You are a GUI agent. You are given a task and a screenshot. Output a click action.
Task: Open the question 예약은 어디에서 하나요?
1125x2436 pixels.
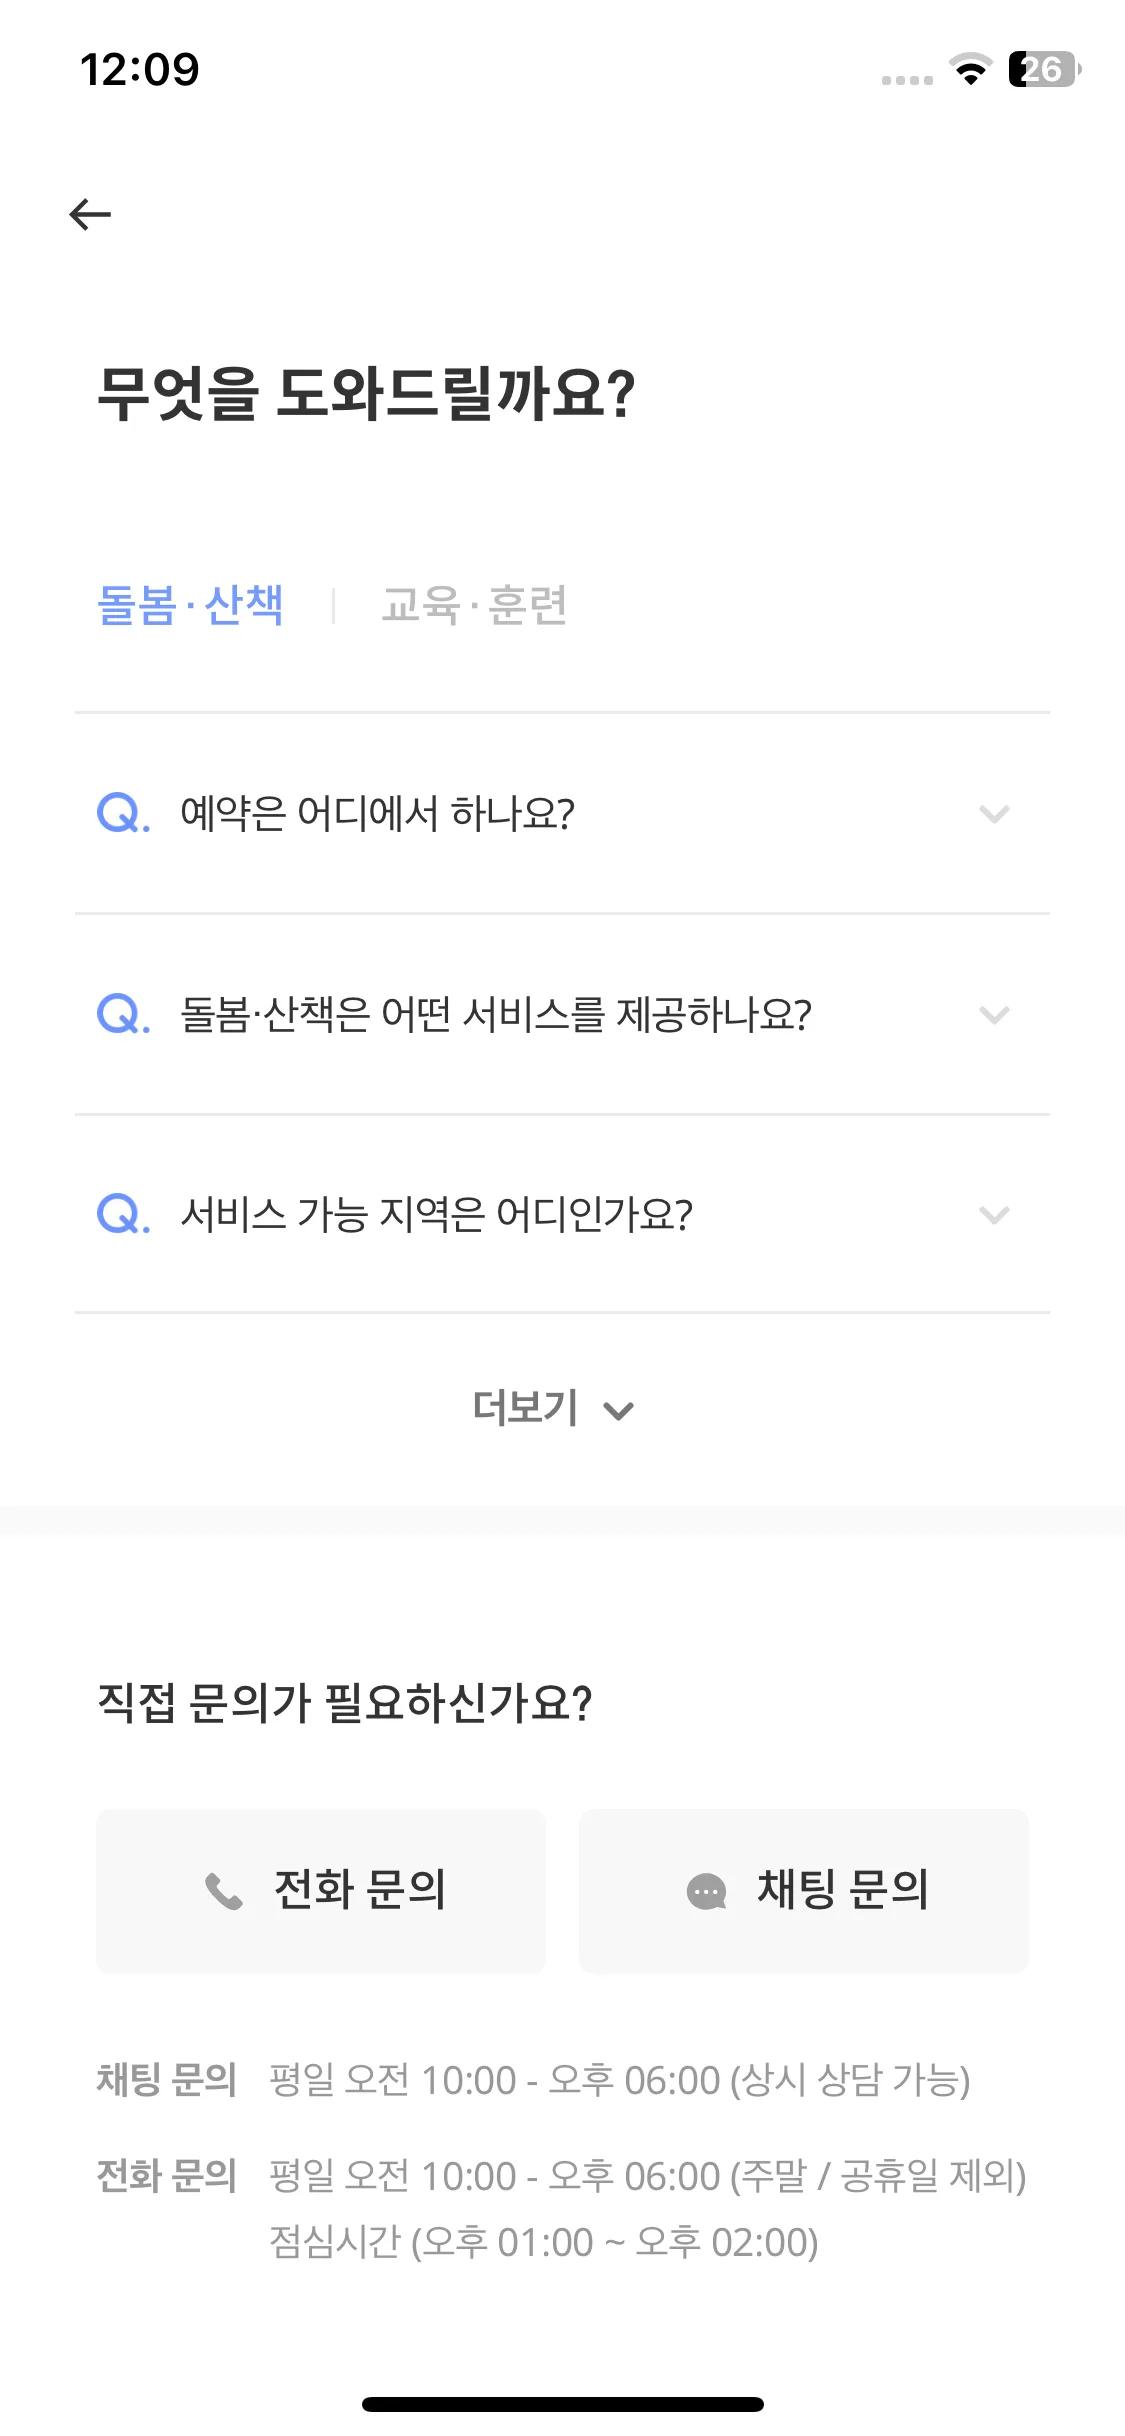click(x=562, y=813)
